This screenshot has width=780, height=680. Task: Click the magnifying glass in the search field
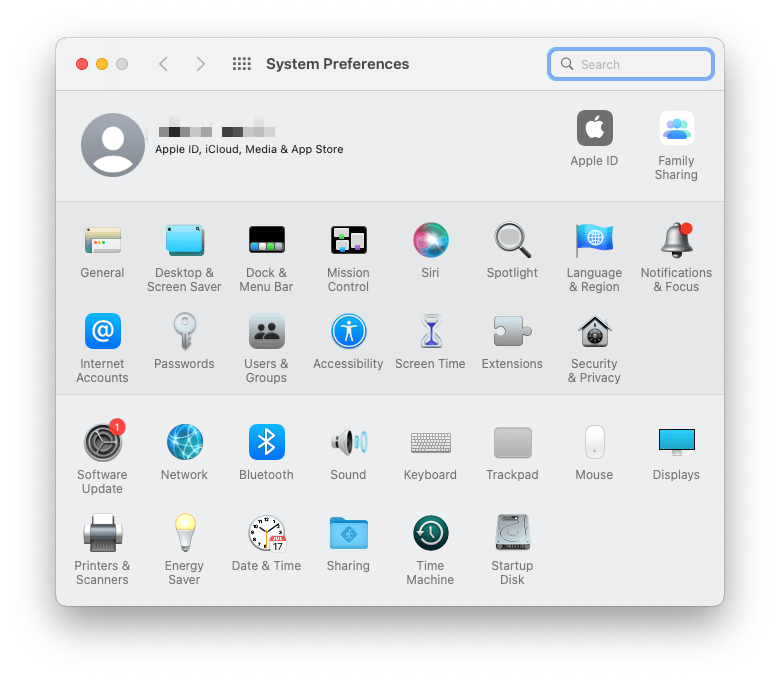click(x=567, y=64)
